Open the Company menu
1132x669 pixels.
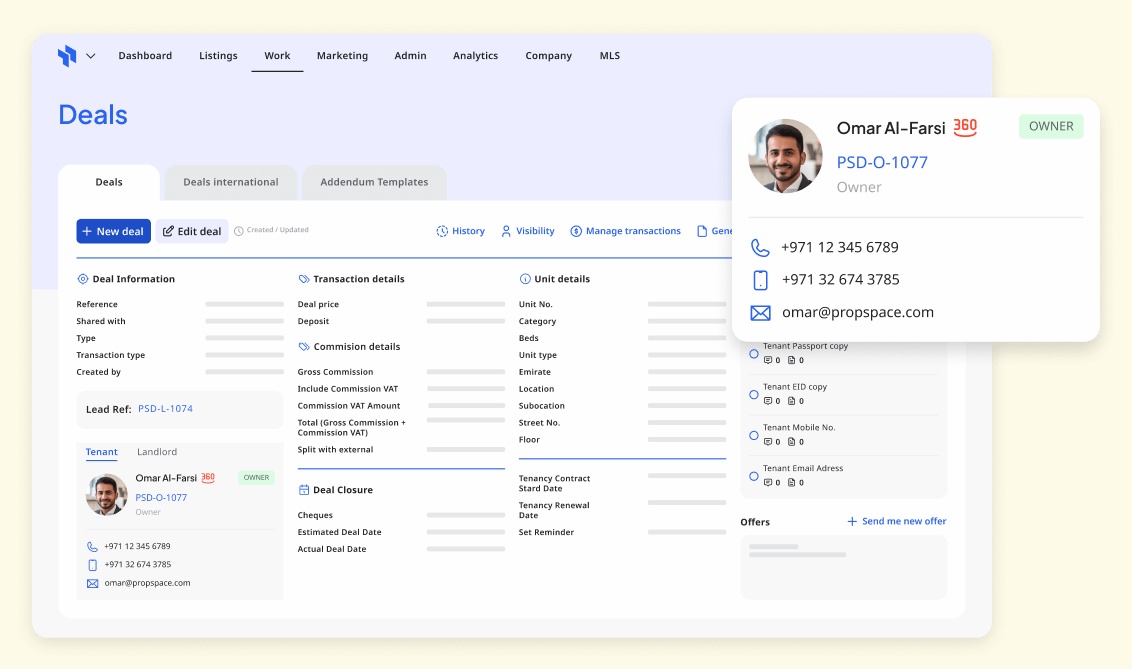pos(549,56)
